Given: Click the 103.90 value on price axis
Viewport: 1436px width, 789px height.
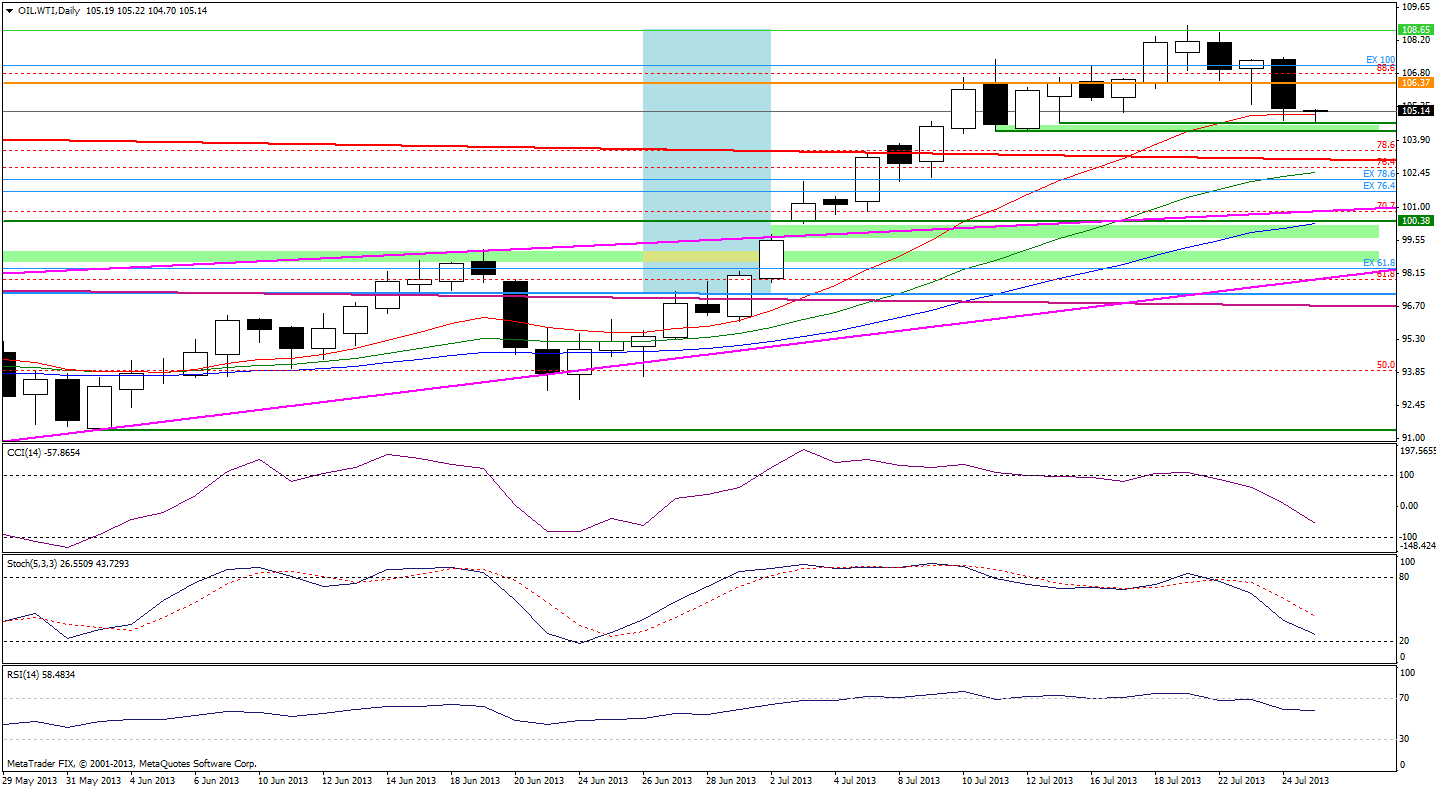Looking at the screenshot, I should 1417,140.
